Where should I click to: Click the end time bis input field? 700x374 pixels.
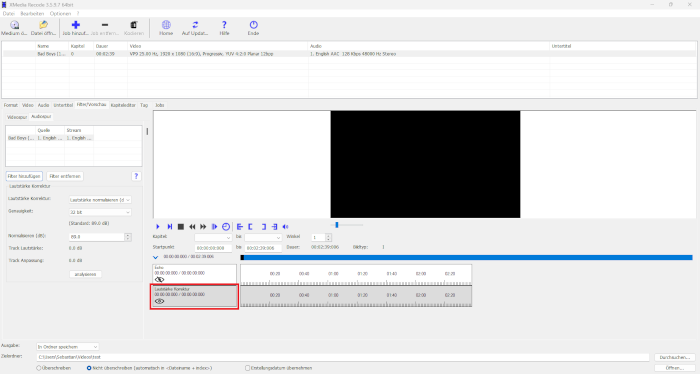click(x=263, y=248)
